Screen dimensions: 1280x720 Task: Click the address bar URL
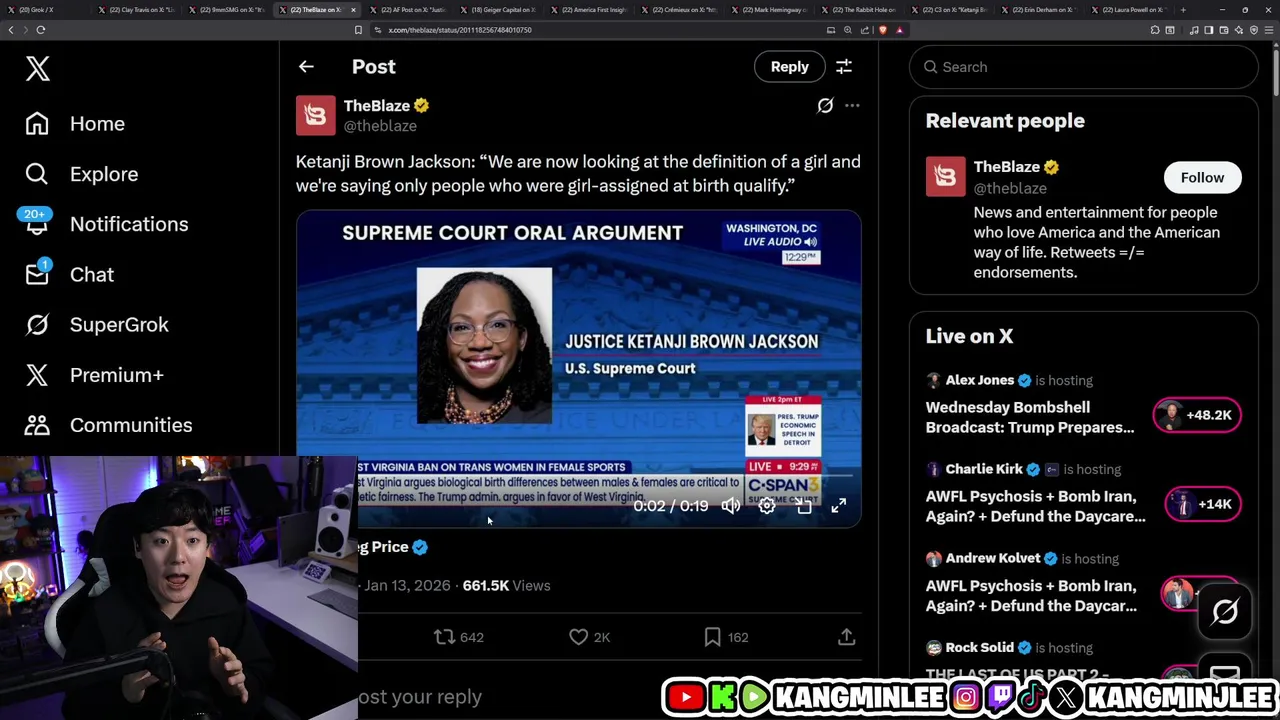(460, 30)
